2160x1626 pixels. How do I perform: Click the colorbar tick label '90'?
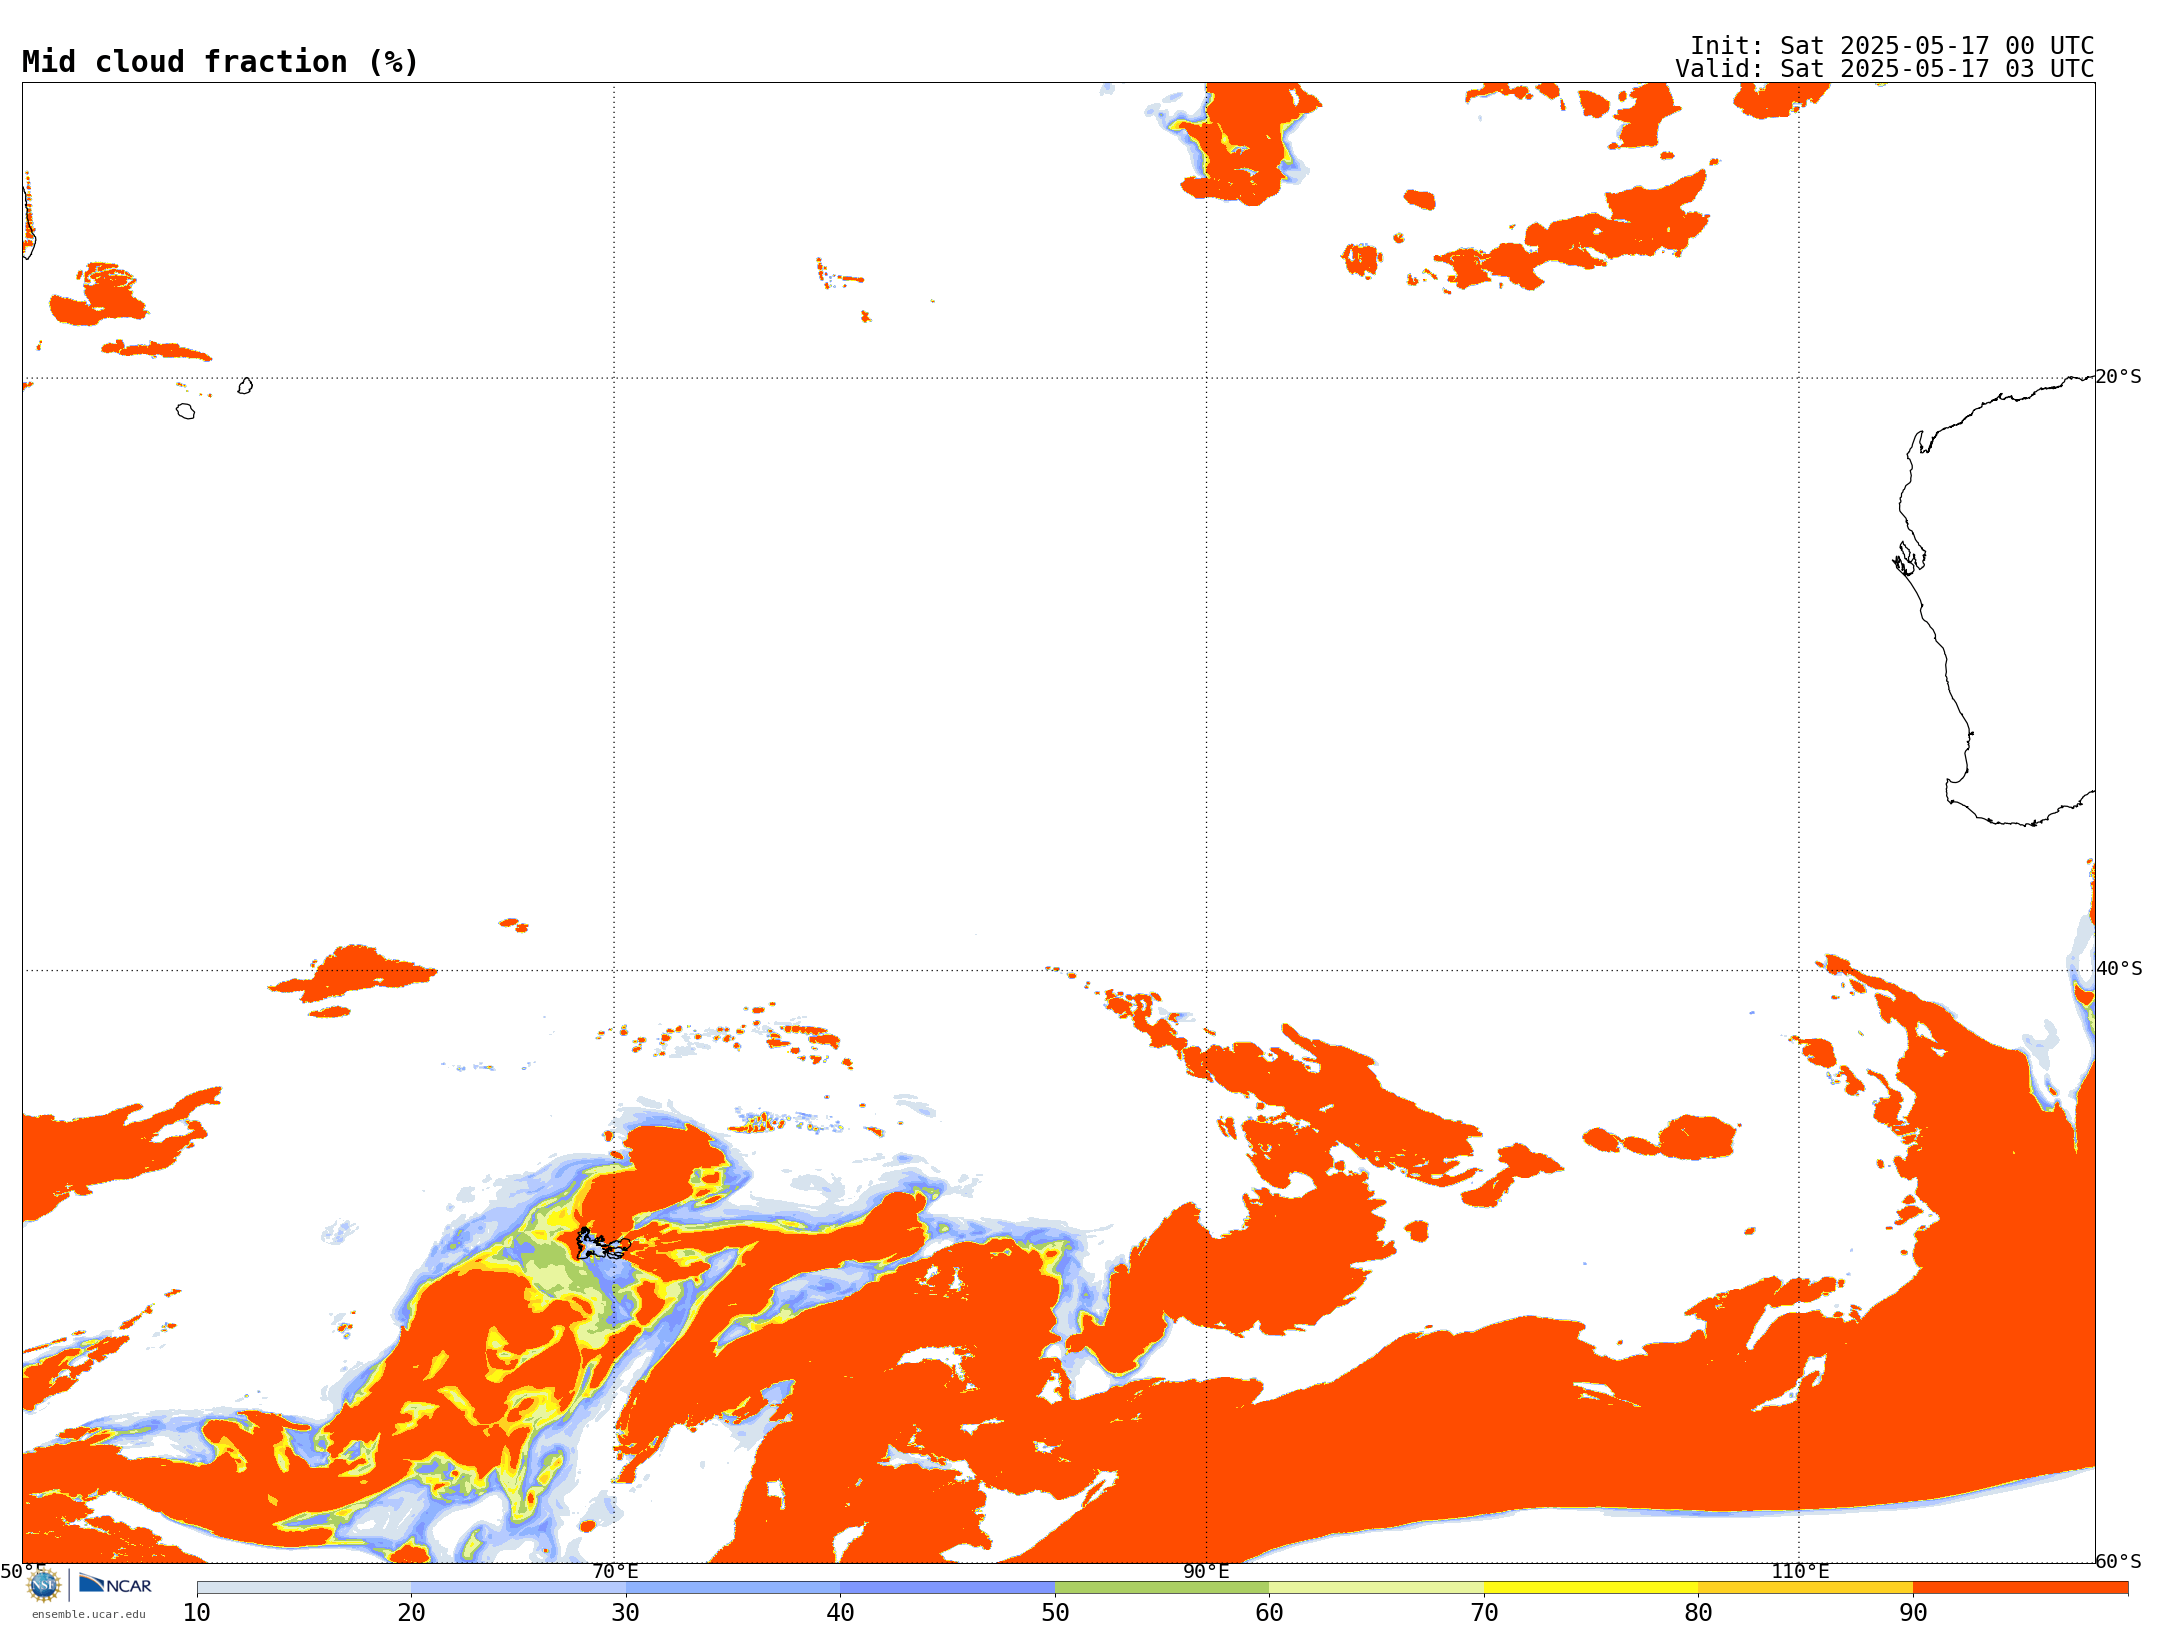pos(1913,1613)
